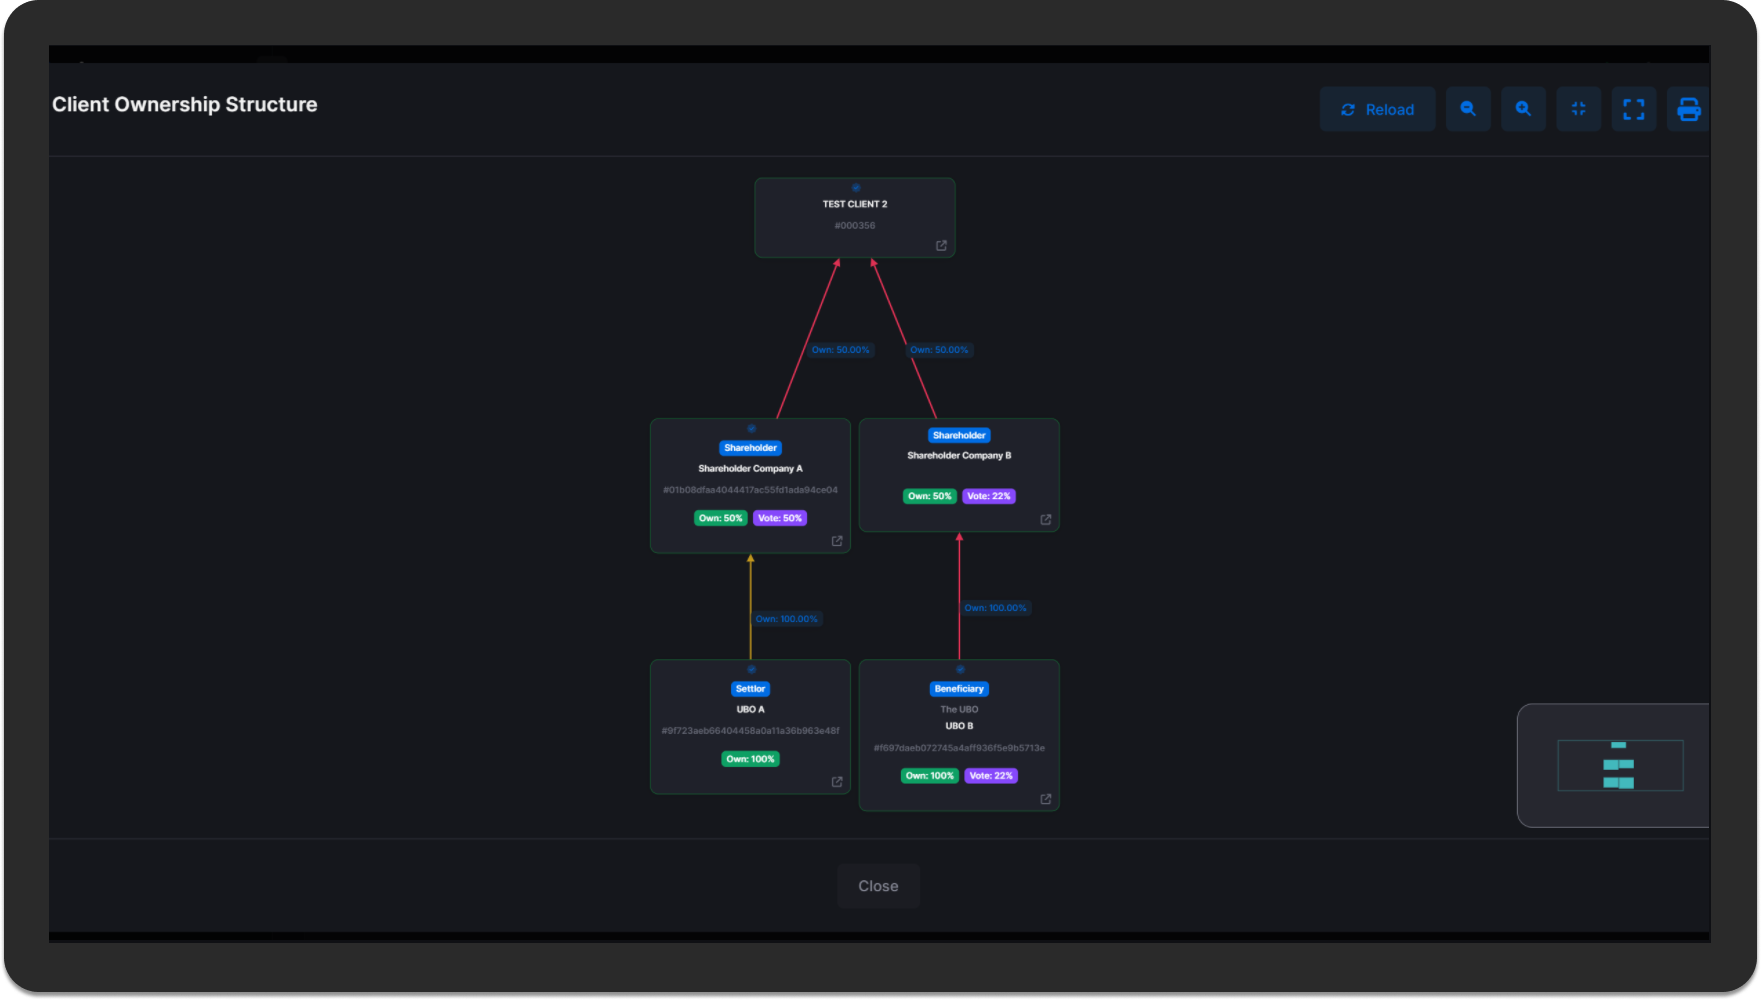The image size is (1761, 1000).
Task: Open UBO B external link icon
Action: (1046, 799)
